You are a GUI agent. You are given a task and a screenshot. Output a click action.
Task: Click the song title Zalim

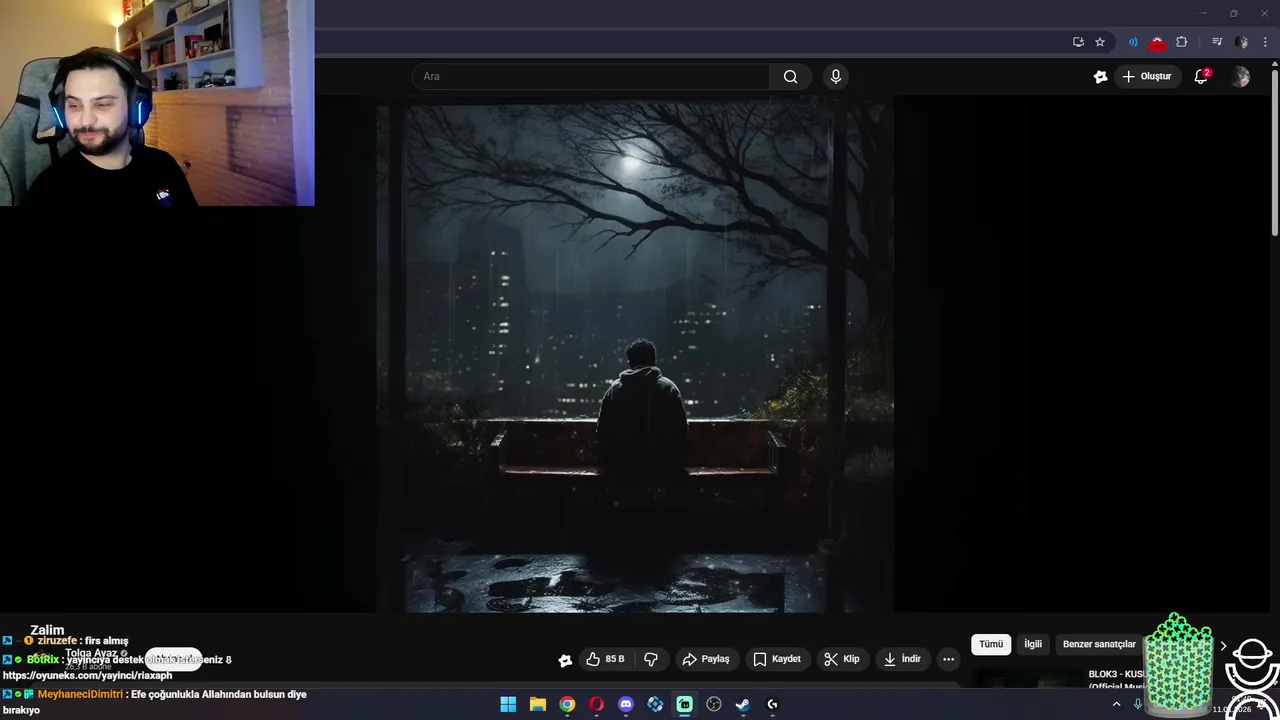[x=47, y=631]
